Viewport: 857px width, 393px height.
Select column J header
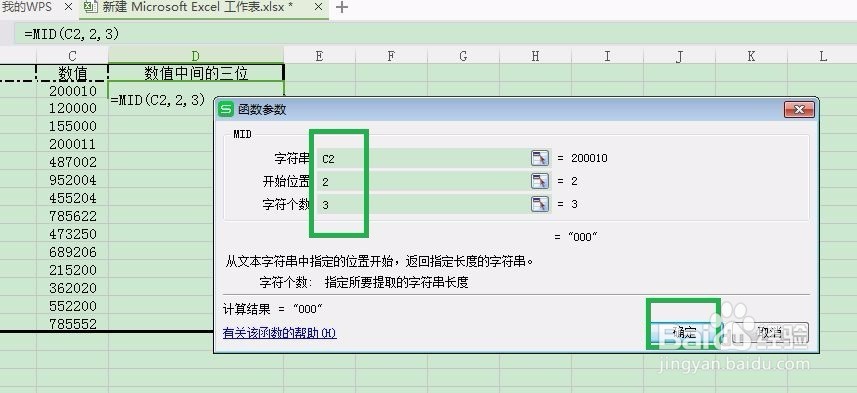click(x=679, y=55)
